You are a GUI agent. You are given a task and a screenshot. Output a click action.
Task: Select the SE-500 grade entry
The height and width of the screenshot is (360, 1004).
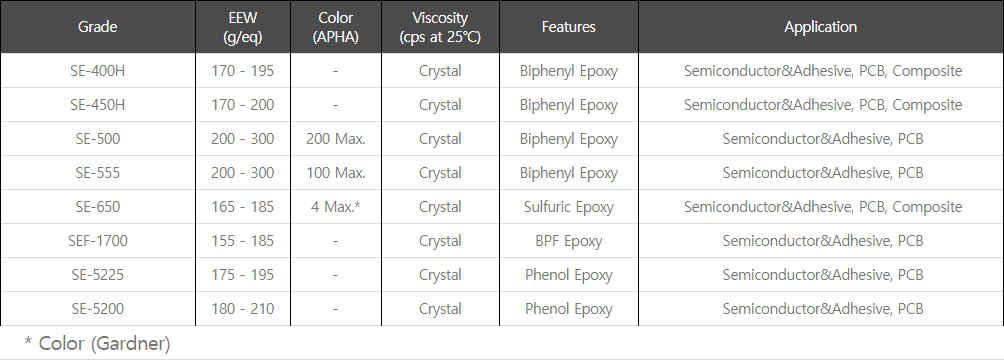tap(97, 138)
